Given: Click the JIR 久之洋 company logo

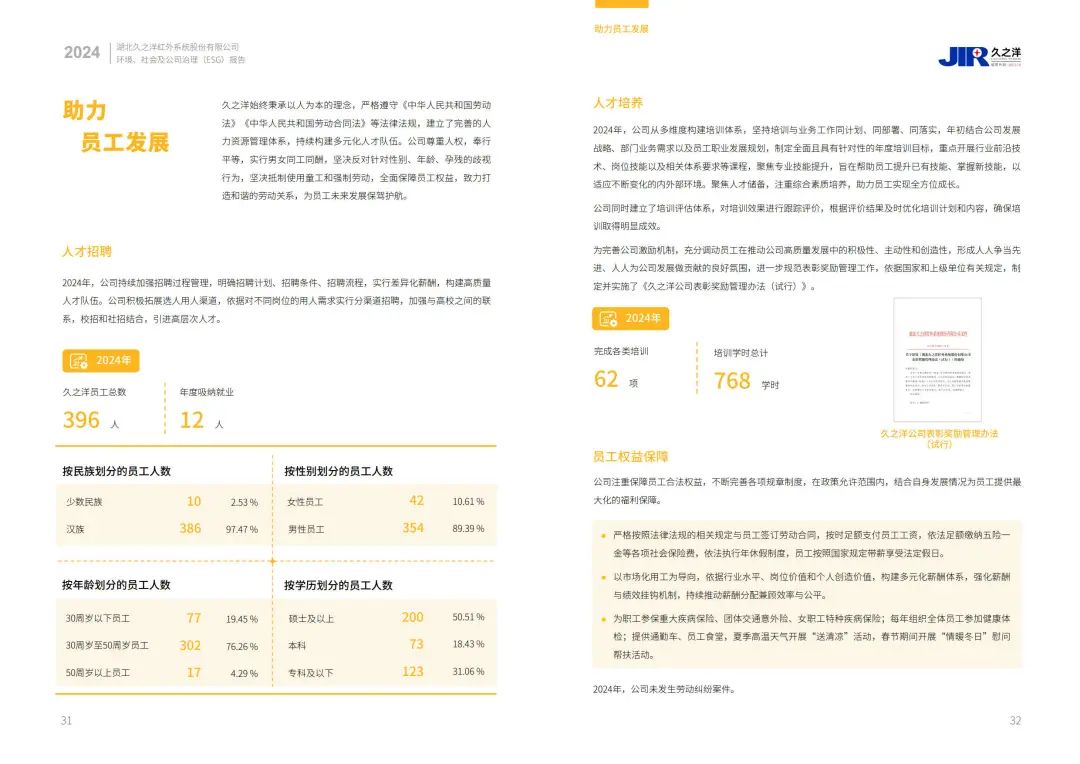Looking at the screenshot, I should click(979, 56).
